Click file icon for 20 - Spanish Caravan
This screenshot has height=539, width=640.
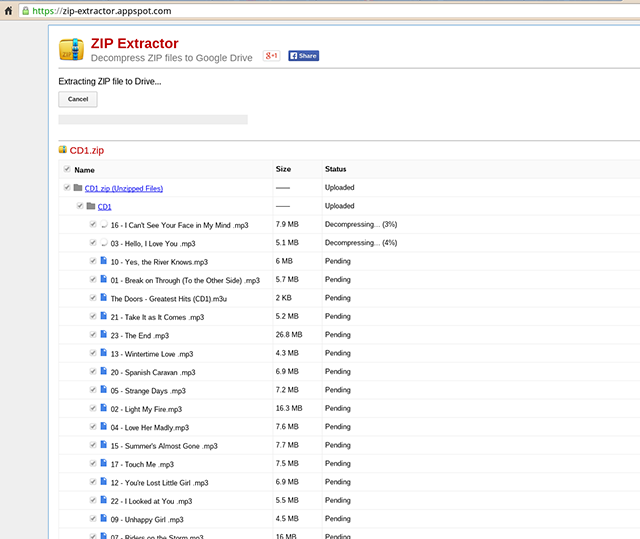[104, 370]
